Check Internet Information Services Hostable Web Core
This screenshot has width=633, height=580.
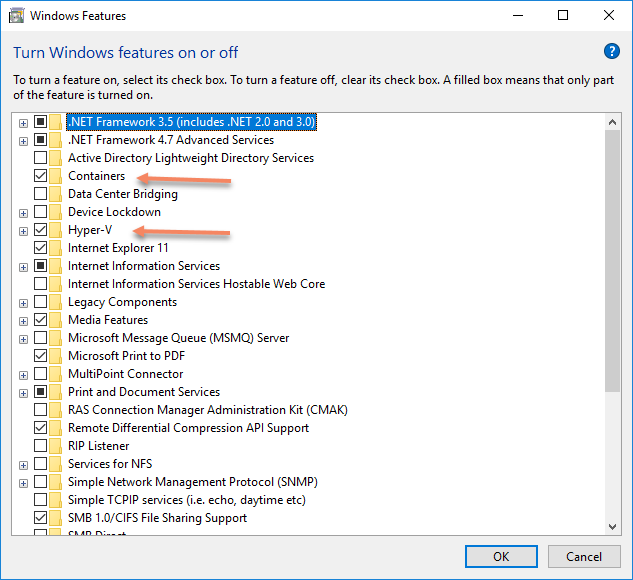[40, 284]
